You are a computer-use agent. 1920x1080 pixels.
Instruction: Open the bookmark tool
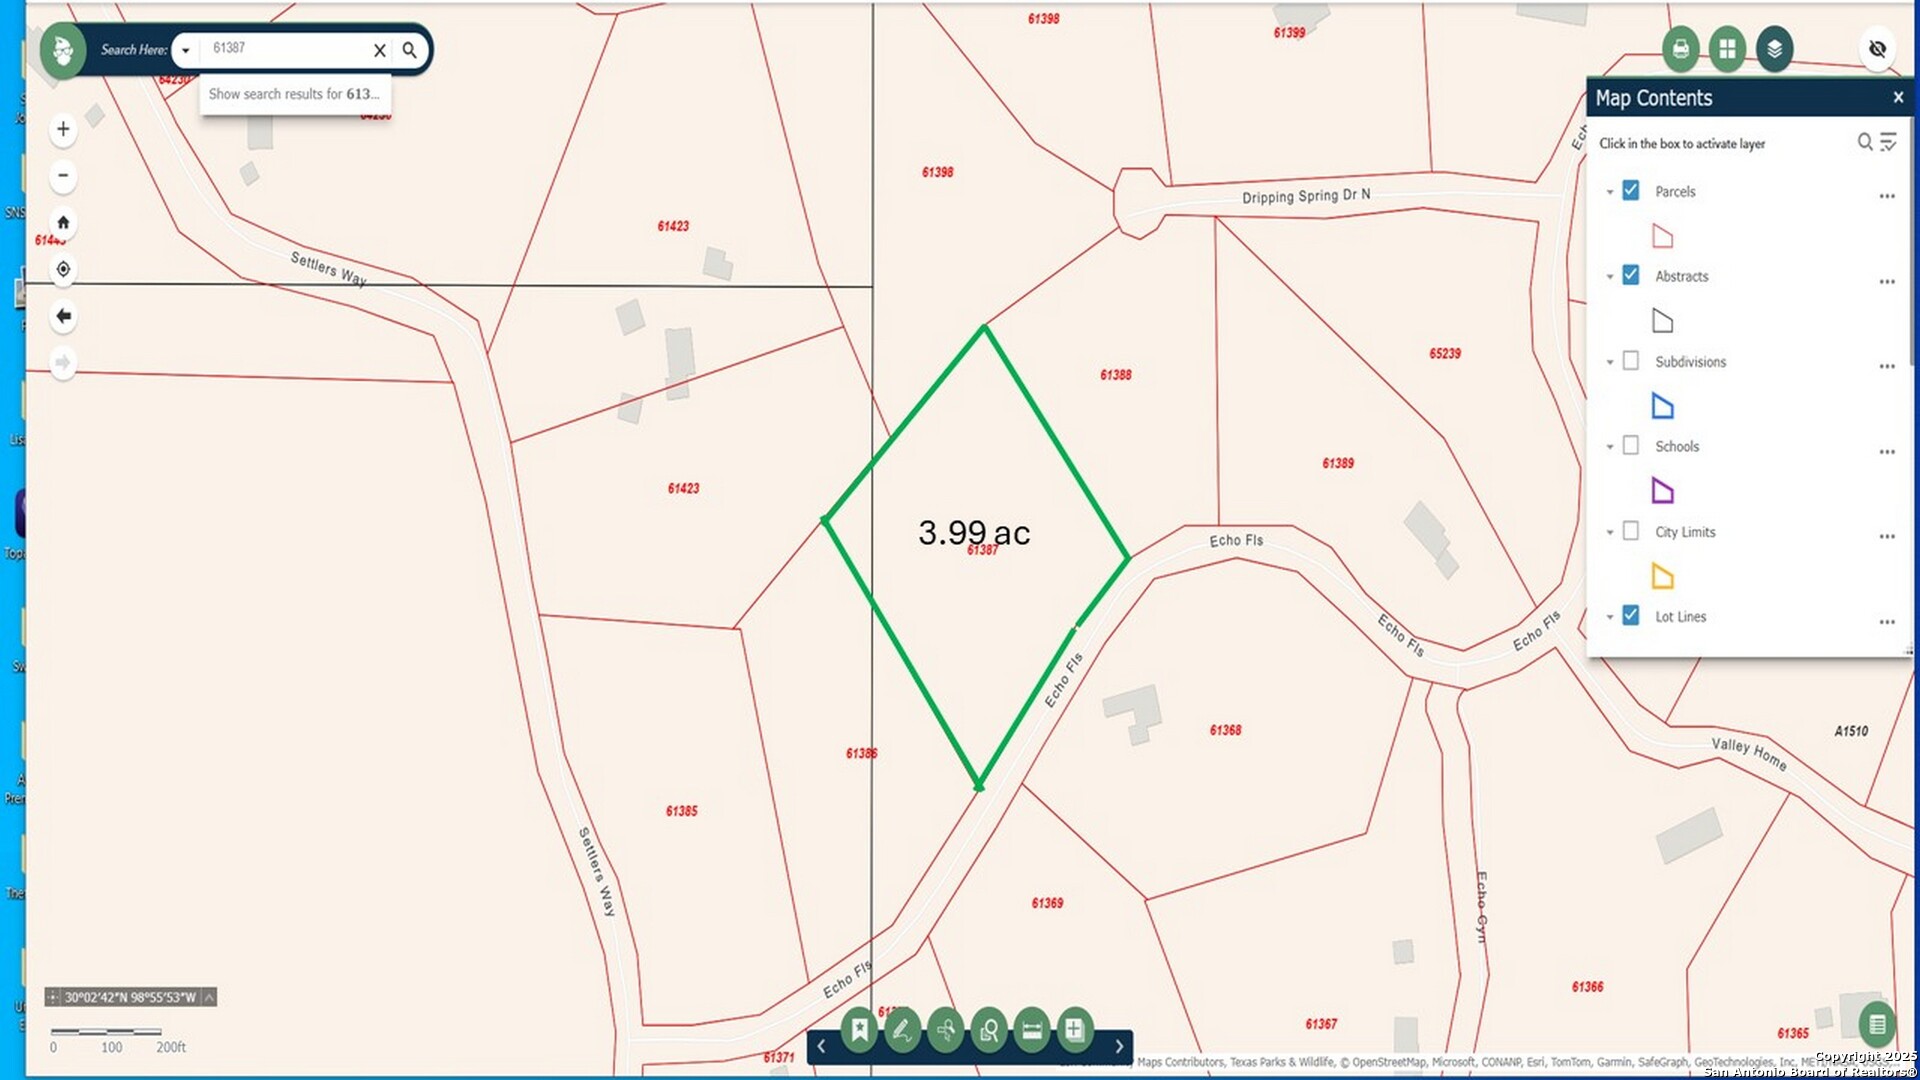coord(859,1030)
